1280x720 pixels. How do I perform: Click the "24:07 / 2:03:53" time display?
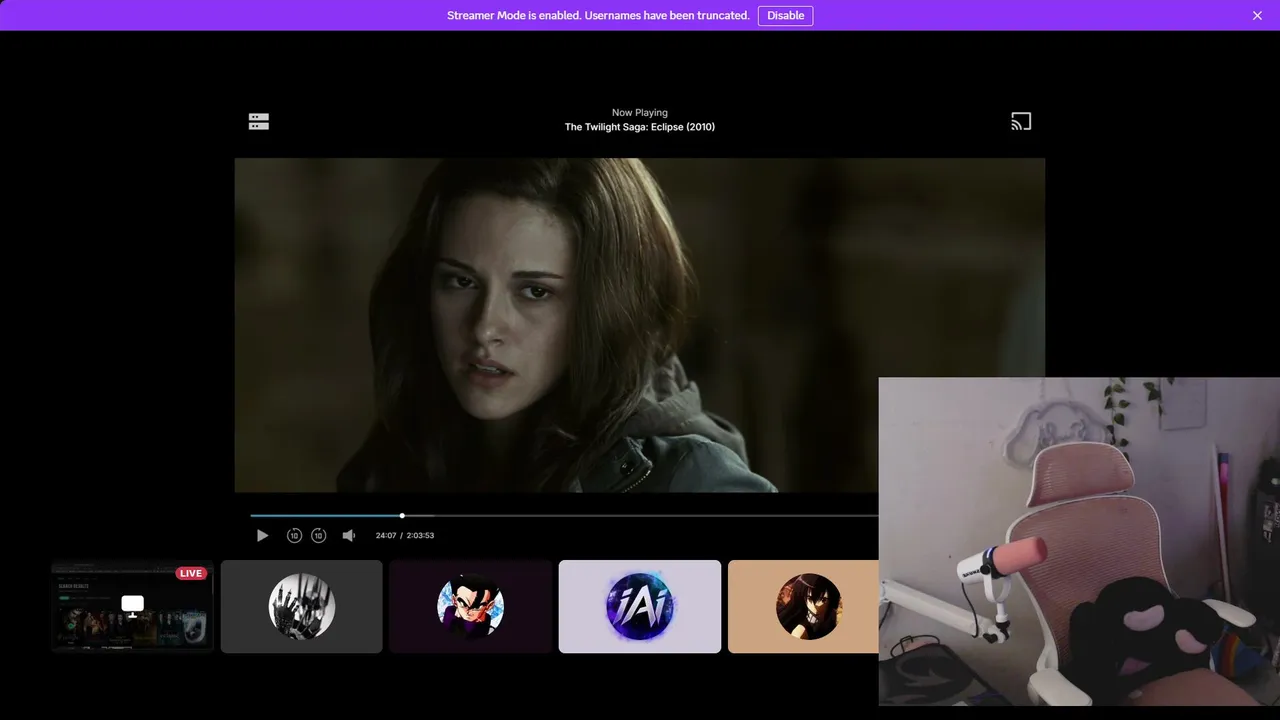pos(405,535)
